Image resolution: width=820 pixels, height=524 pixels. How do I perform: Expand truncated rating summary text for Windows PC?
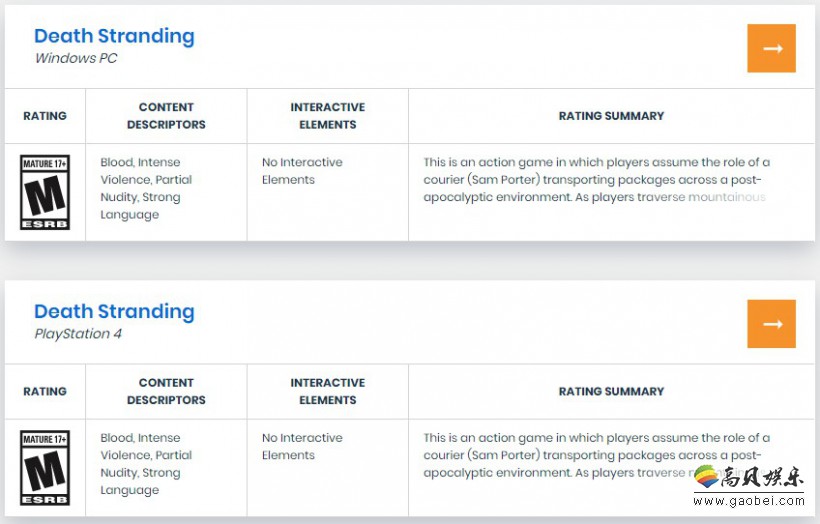point(596,179)
